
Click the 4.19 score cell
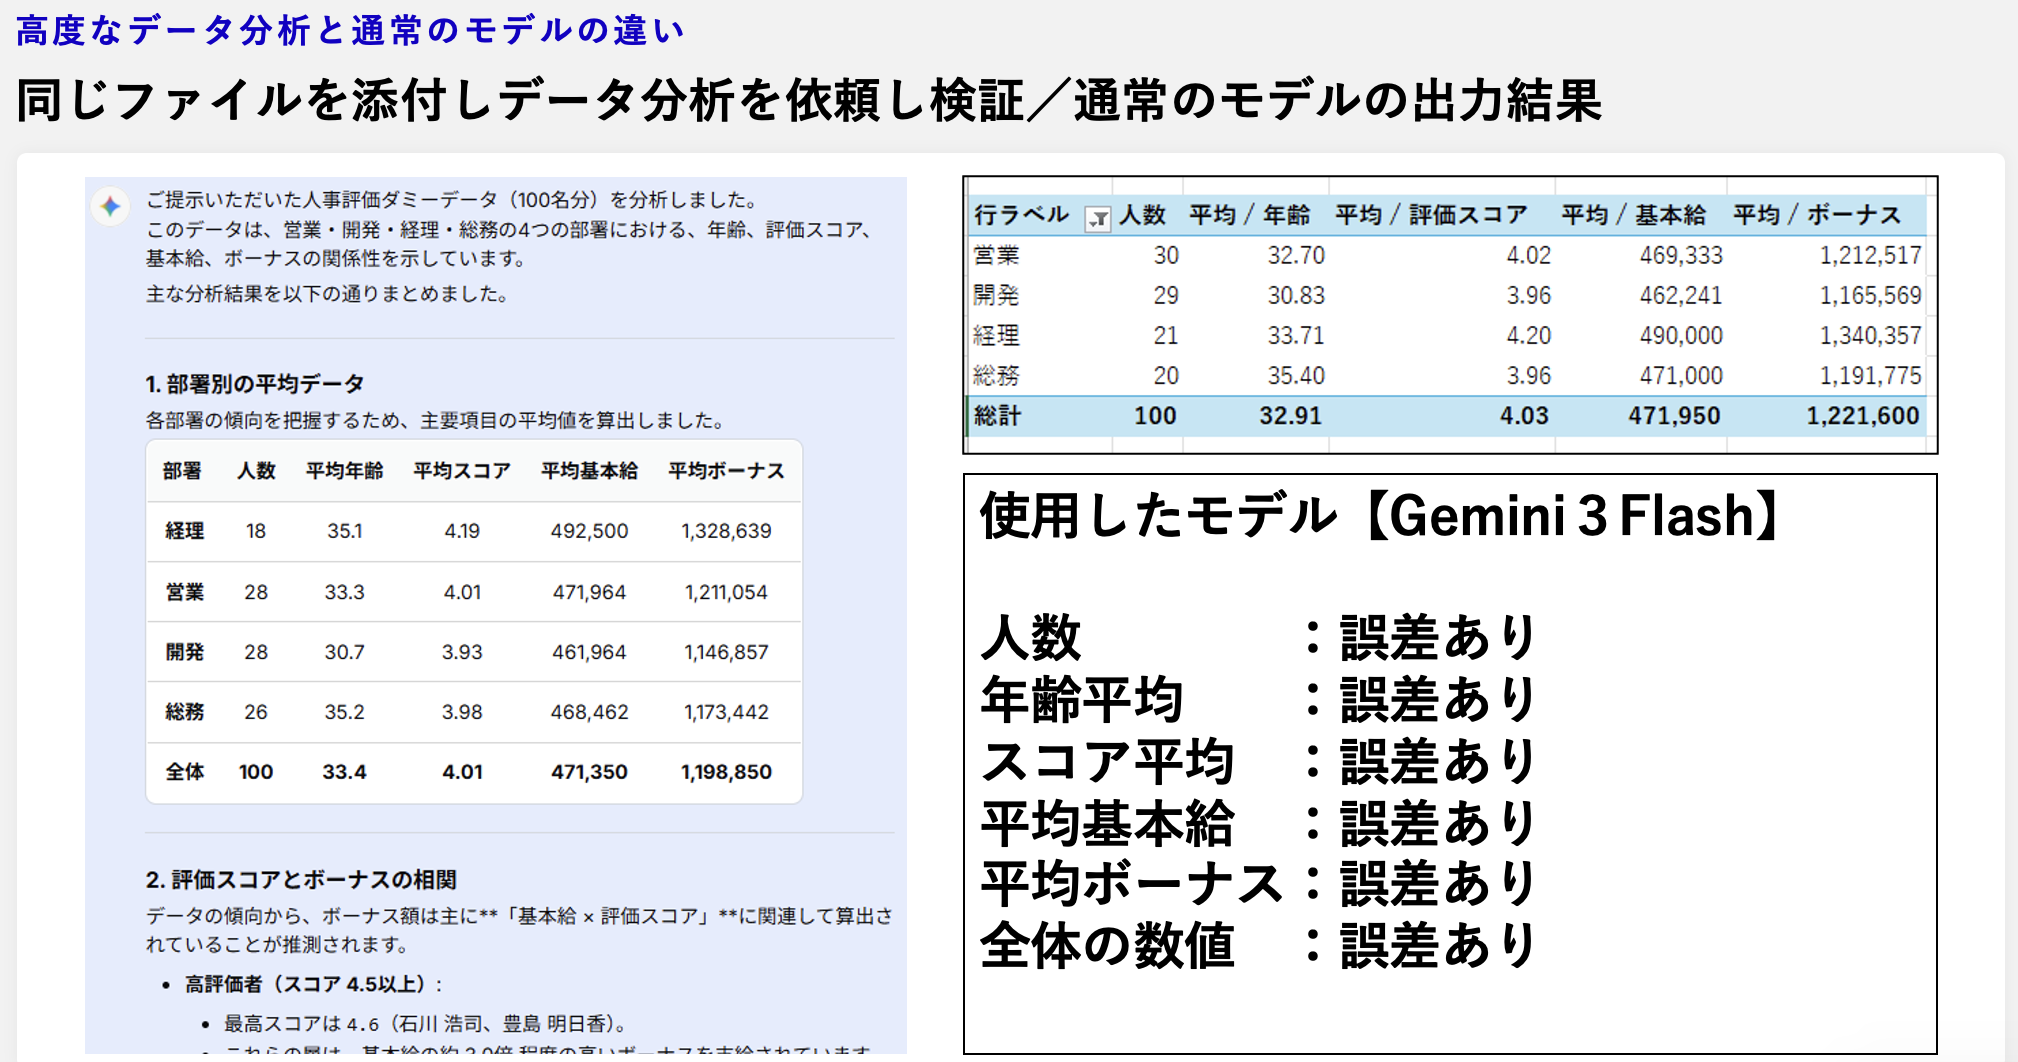(x=462, y=531)
